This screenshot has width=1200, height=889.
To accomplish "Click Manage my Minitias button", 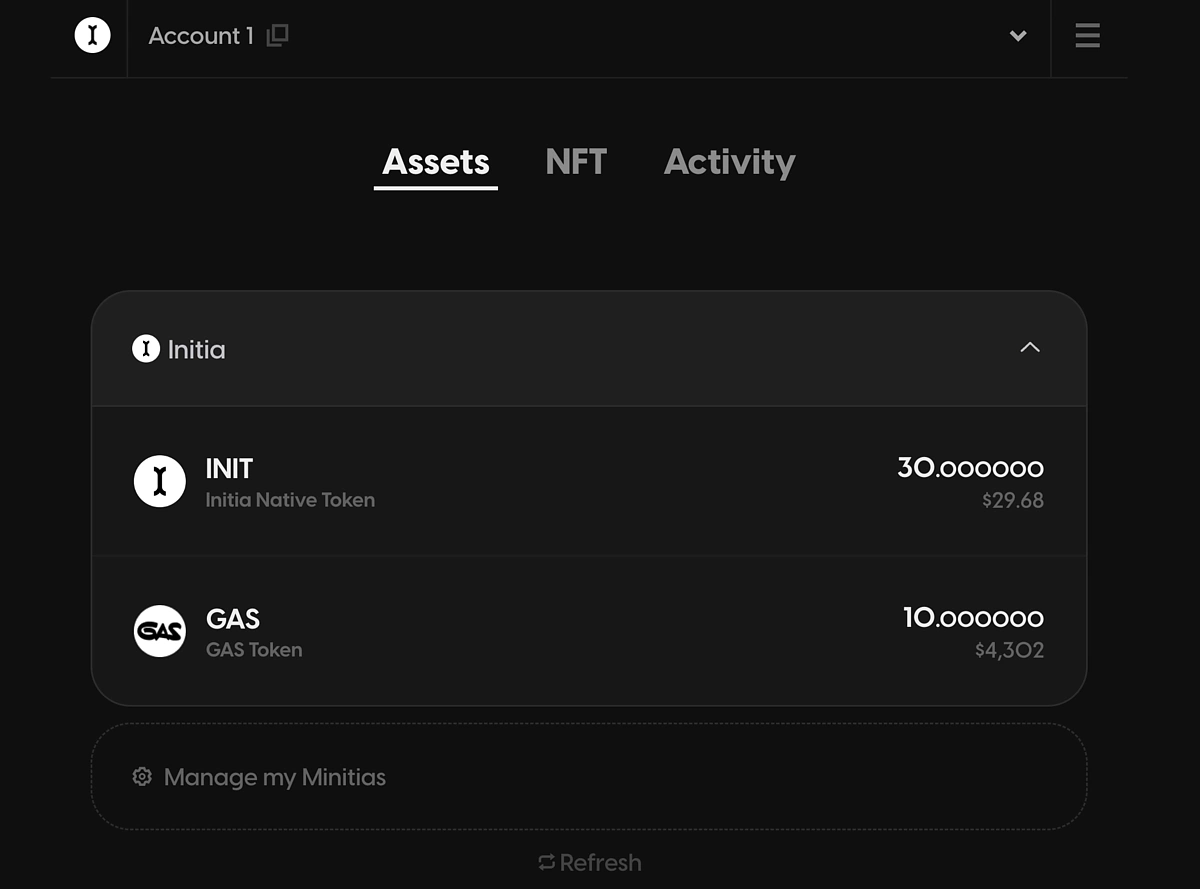I will coord(589,777).
